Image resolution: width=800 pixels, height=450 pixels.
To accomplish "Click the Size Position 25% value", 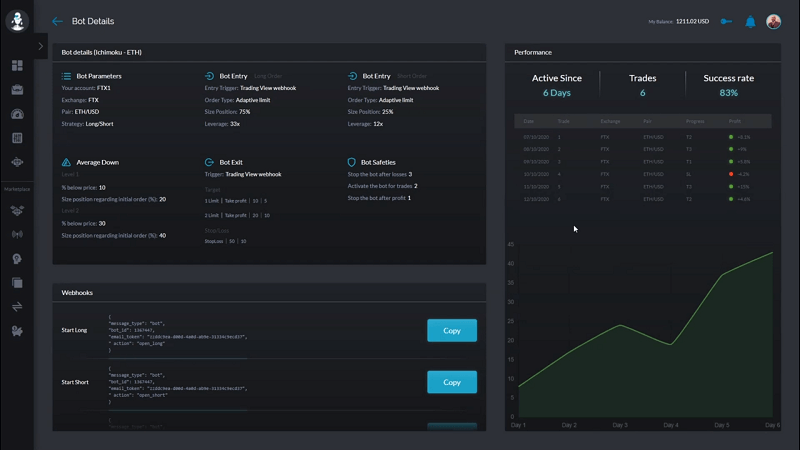I will 388,112.
